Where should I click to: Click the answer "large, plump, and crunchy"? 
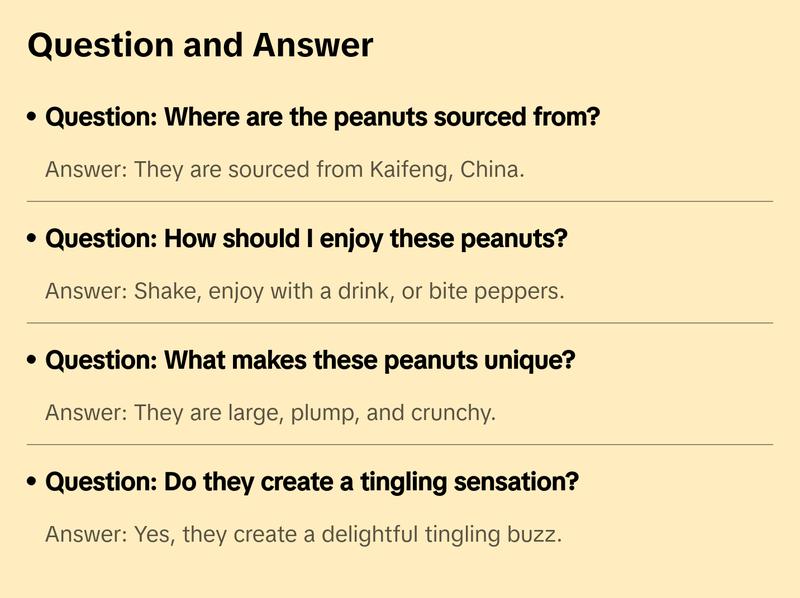coord(270,413)
